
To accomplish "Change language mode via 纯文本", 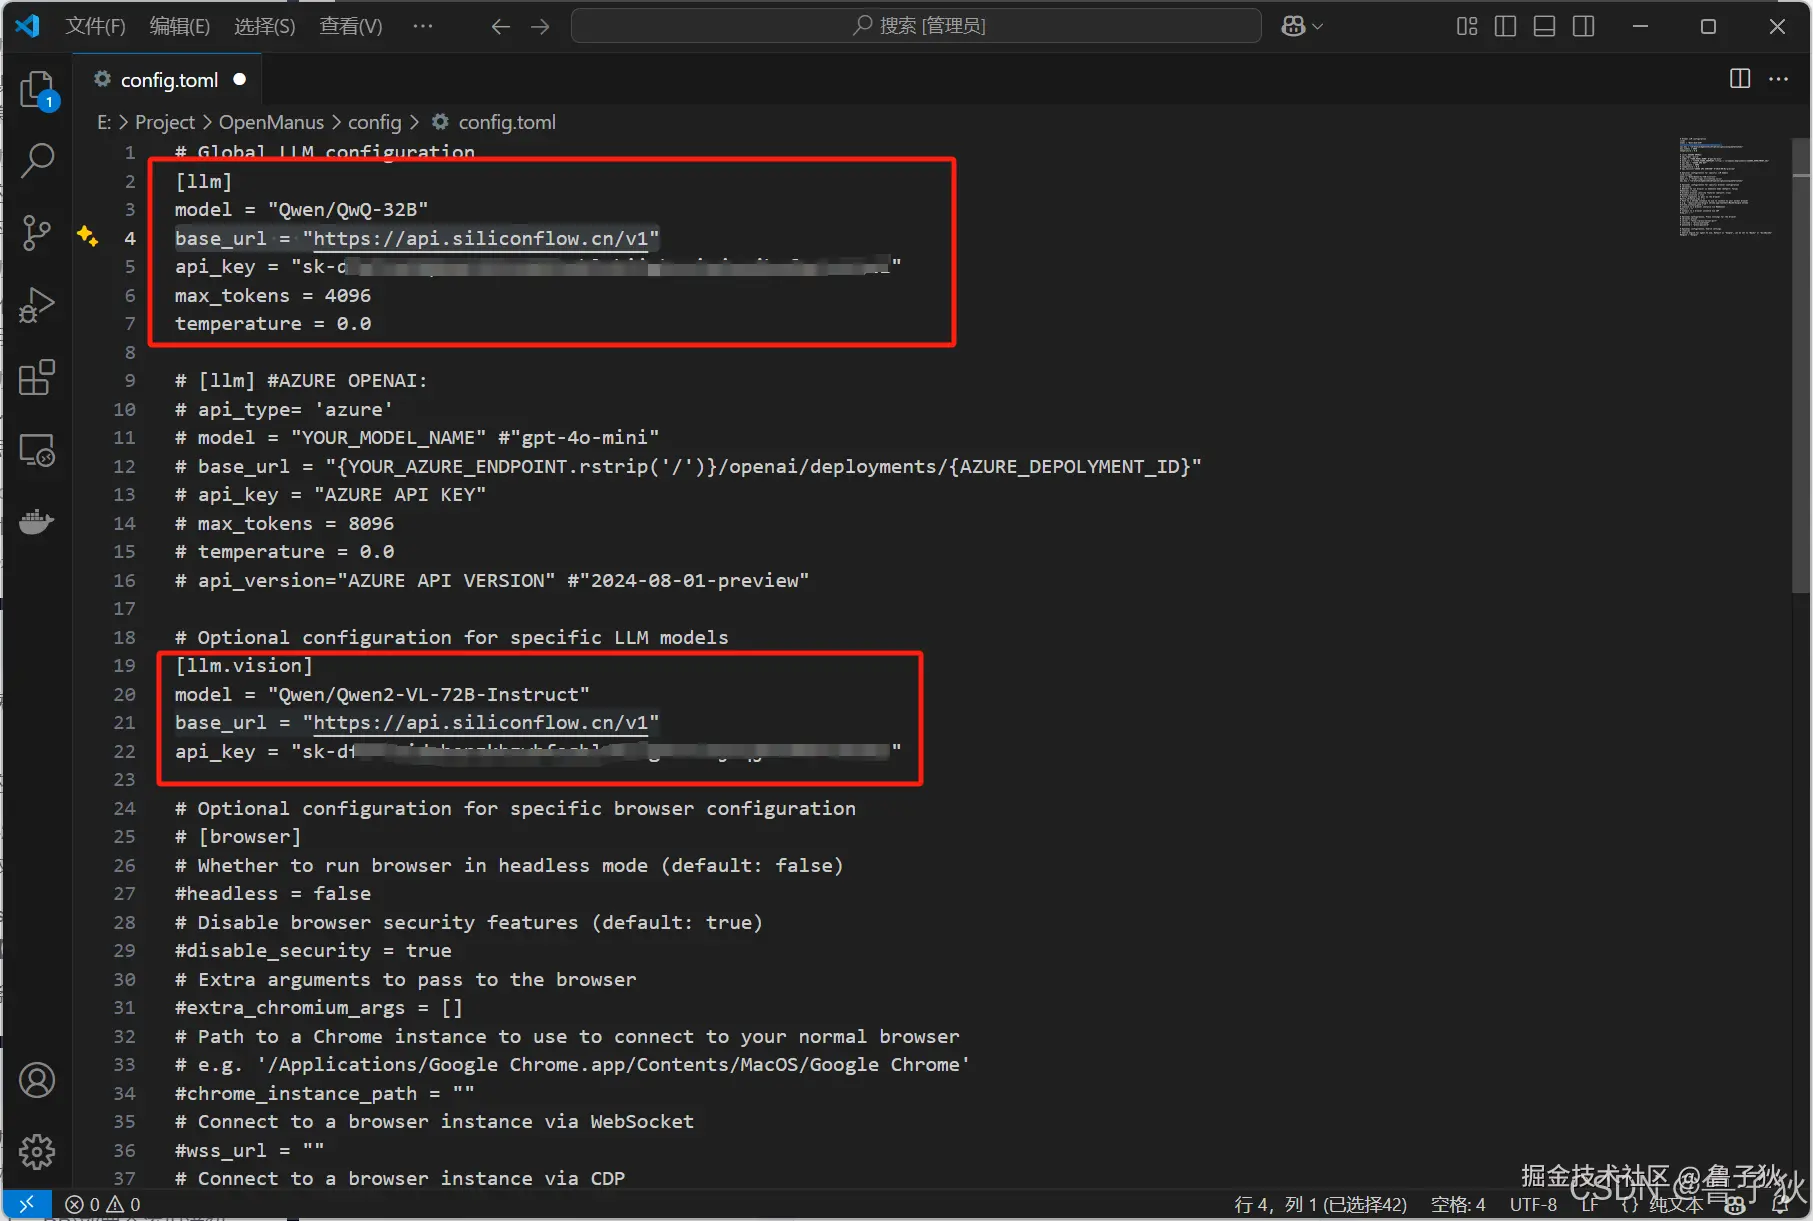I will (x=1676, y=1205).
